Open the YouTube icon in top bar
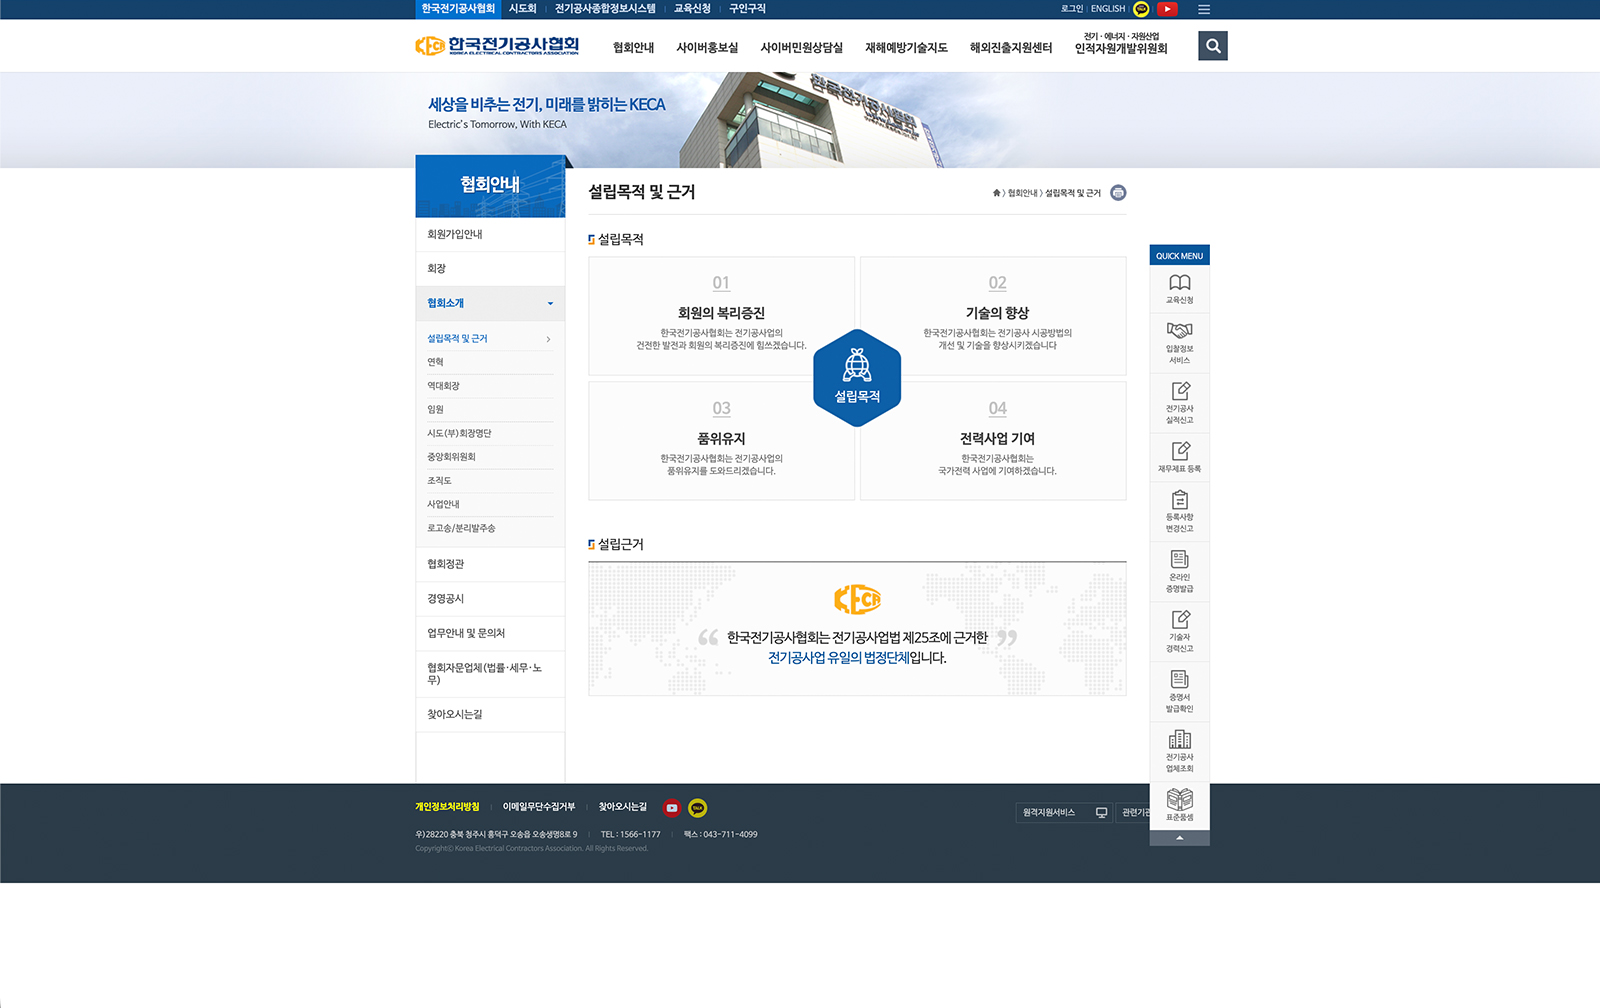Viewport: 1600px width, 1008px height. tap(1167, 9)
